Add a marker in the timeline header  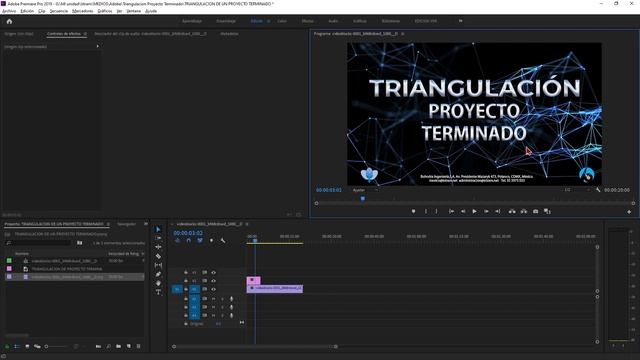click(211, 240)
